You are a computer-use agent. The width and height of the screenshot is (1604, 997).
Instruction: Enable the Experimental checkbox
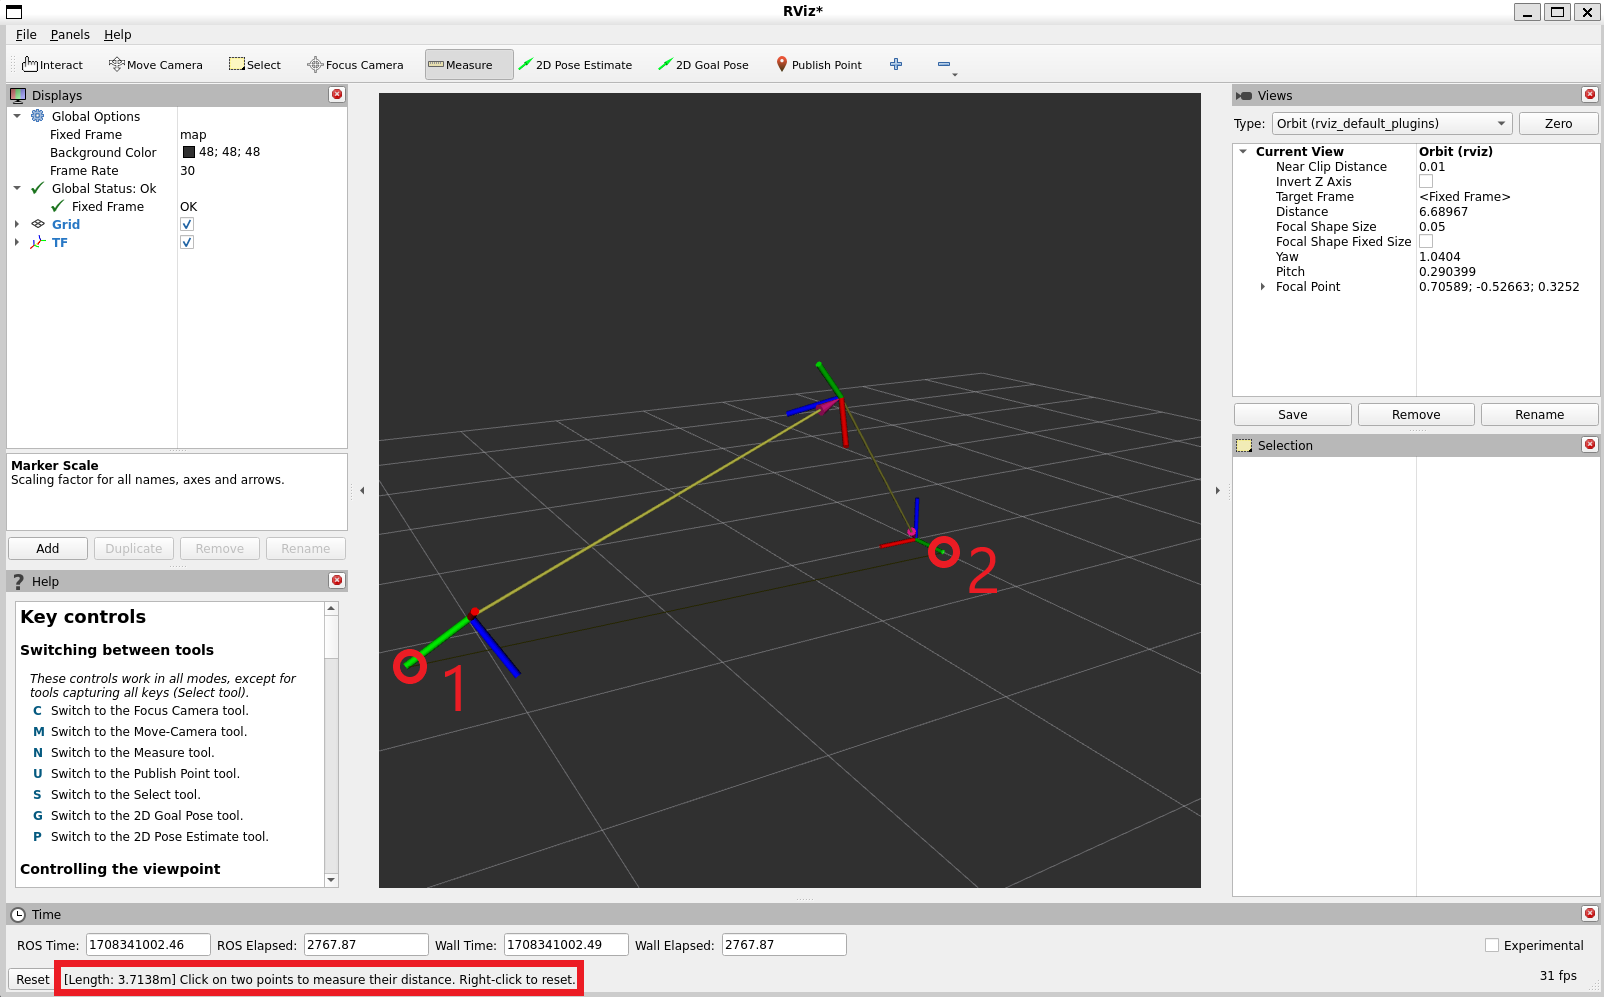coord(1492,946)
